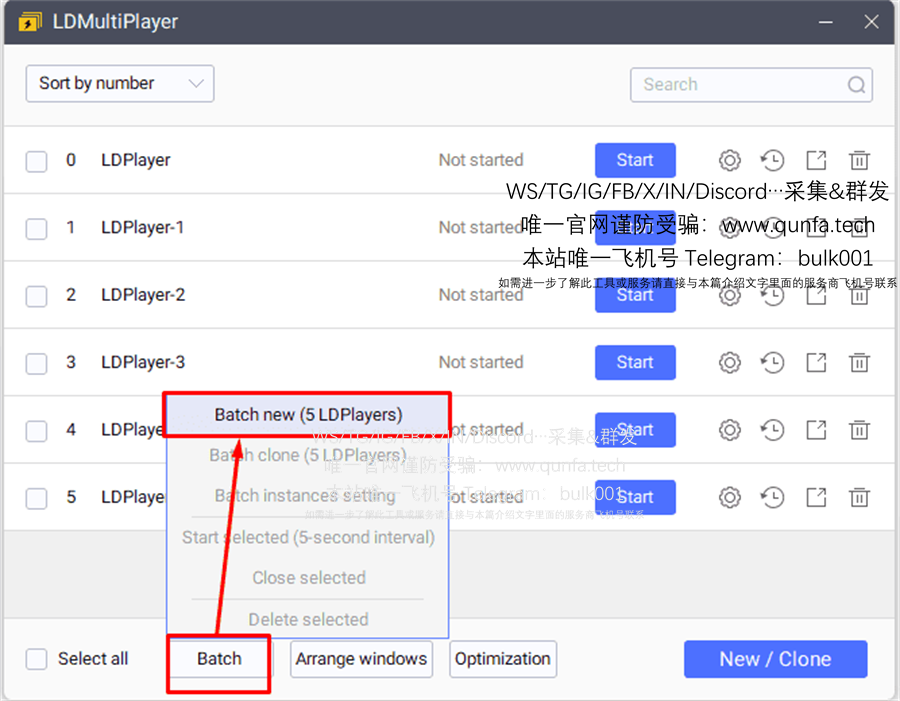Viewport: 900px width, 701px height.
Task: Delete instance 5 with trash icon
Action: (859, 497)
